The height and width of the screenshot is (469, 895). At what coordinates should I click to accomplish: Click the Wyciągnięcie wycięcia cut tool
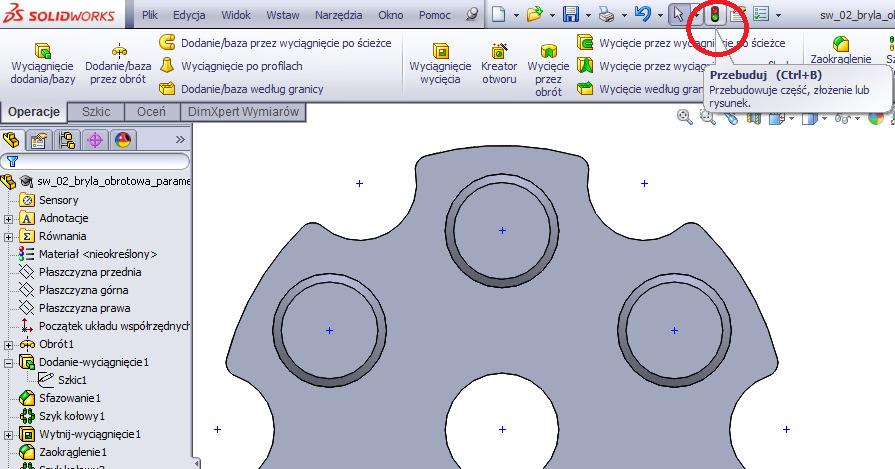click(441, 63)
